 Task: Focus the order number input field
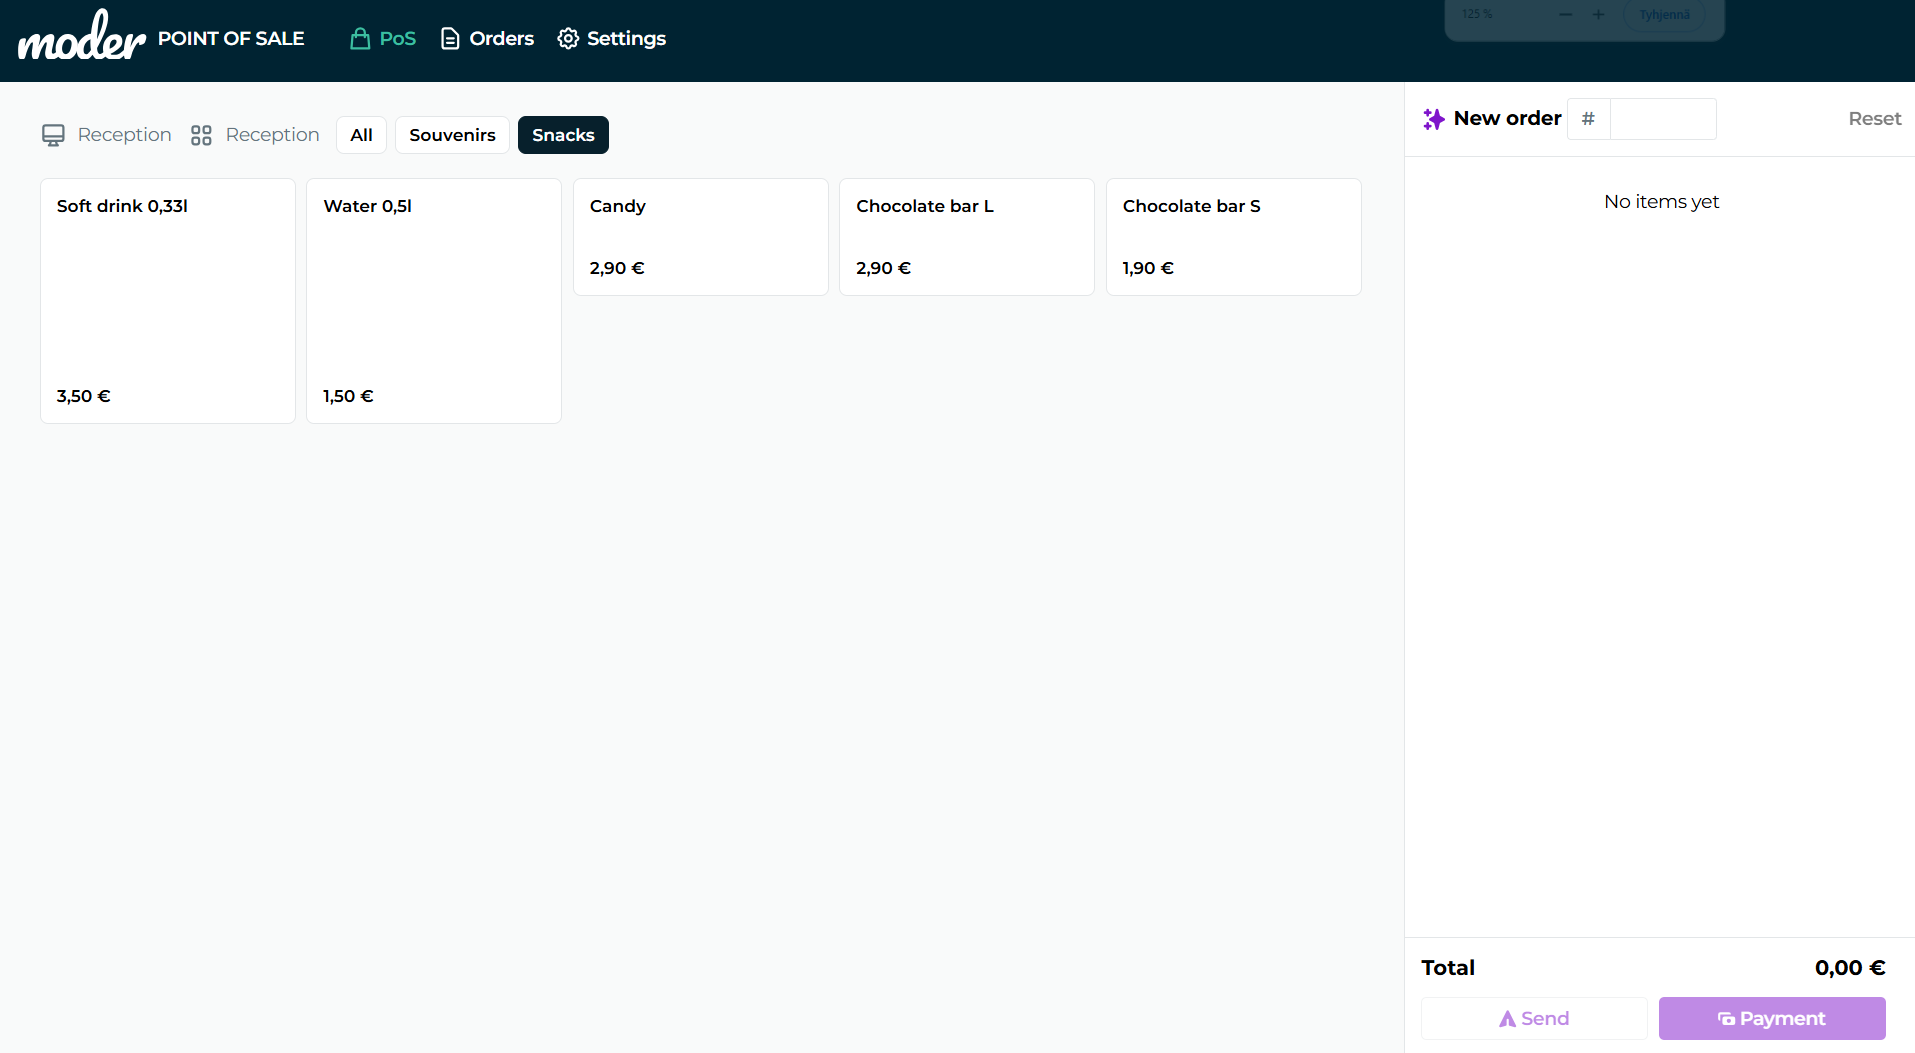1663,119
